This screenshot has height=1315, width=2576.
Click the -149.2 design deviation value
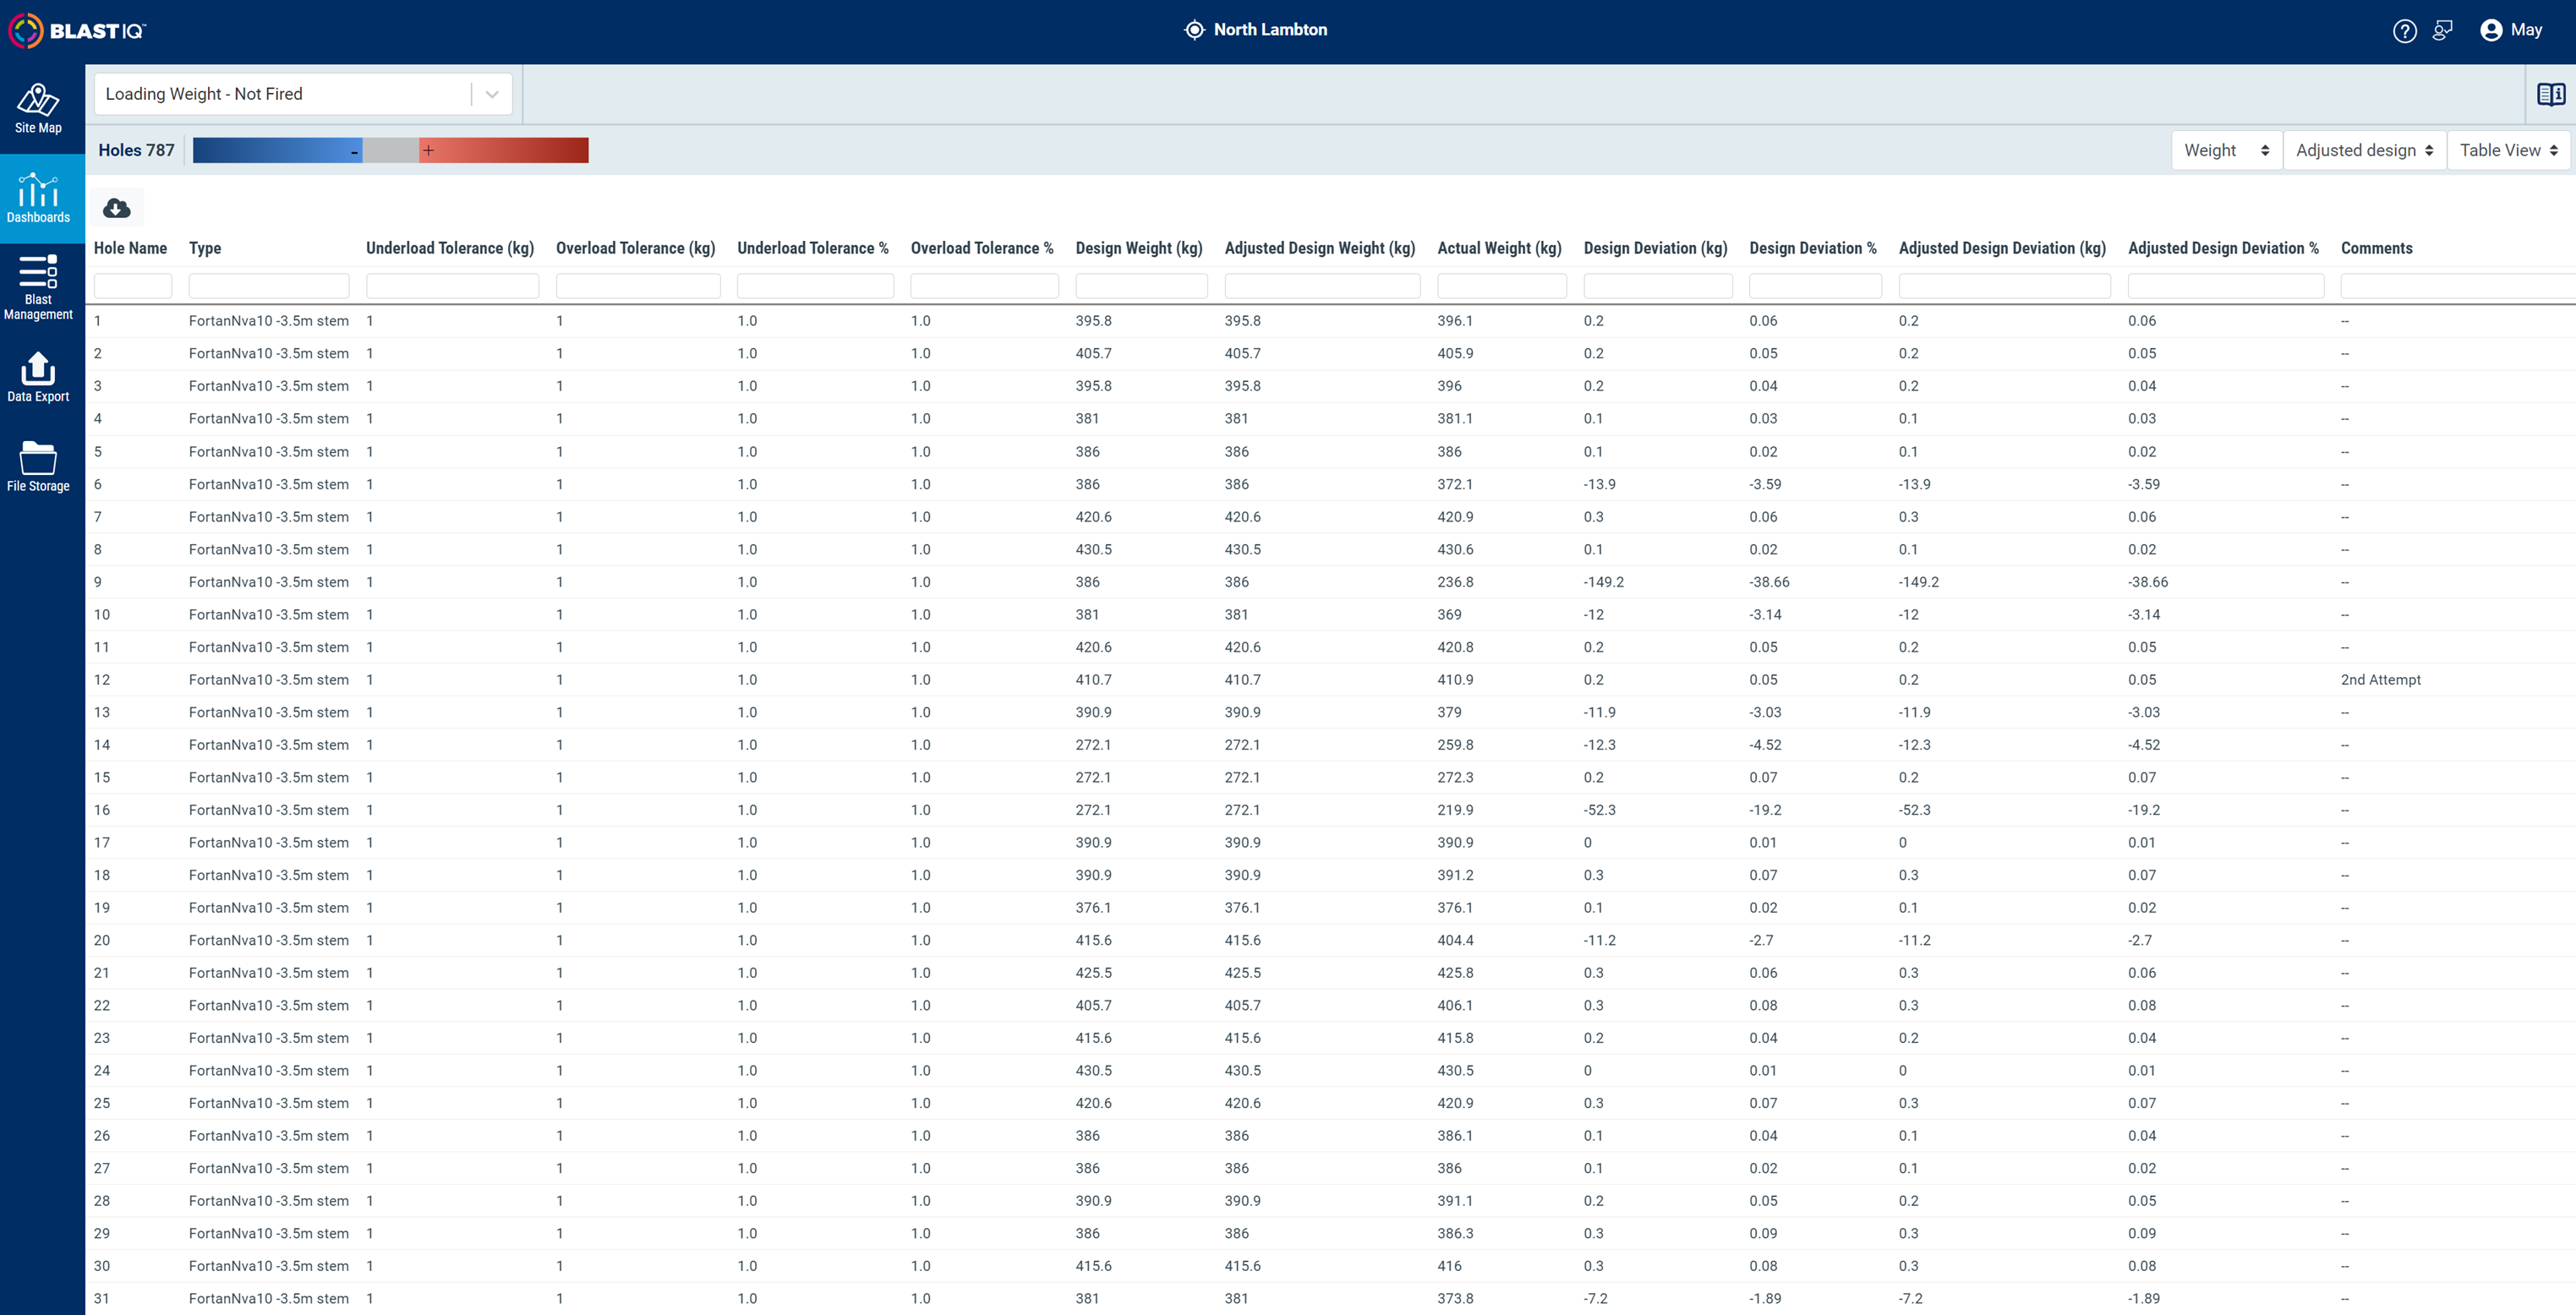(x=1603, y=582)
